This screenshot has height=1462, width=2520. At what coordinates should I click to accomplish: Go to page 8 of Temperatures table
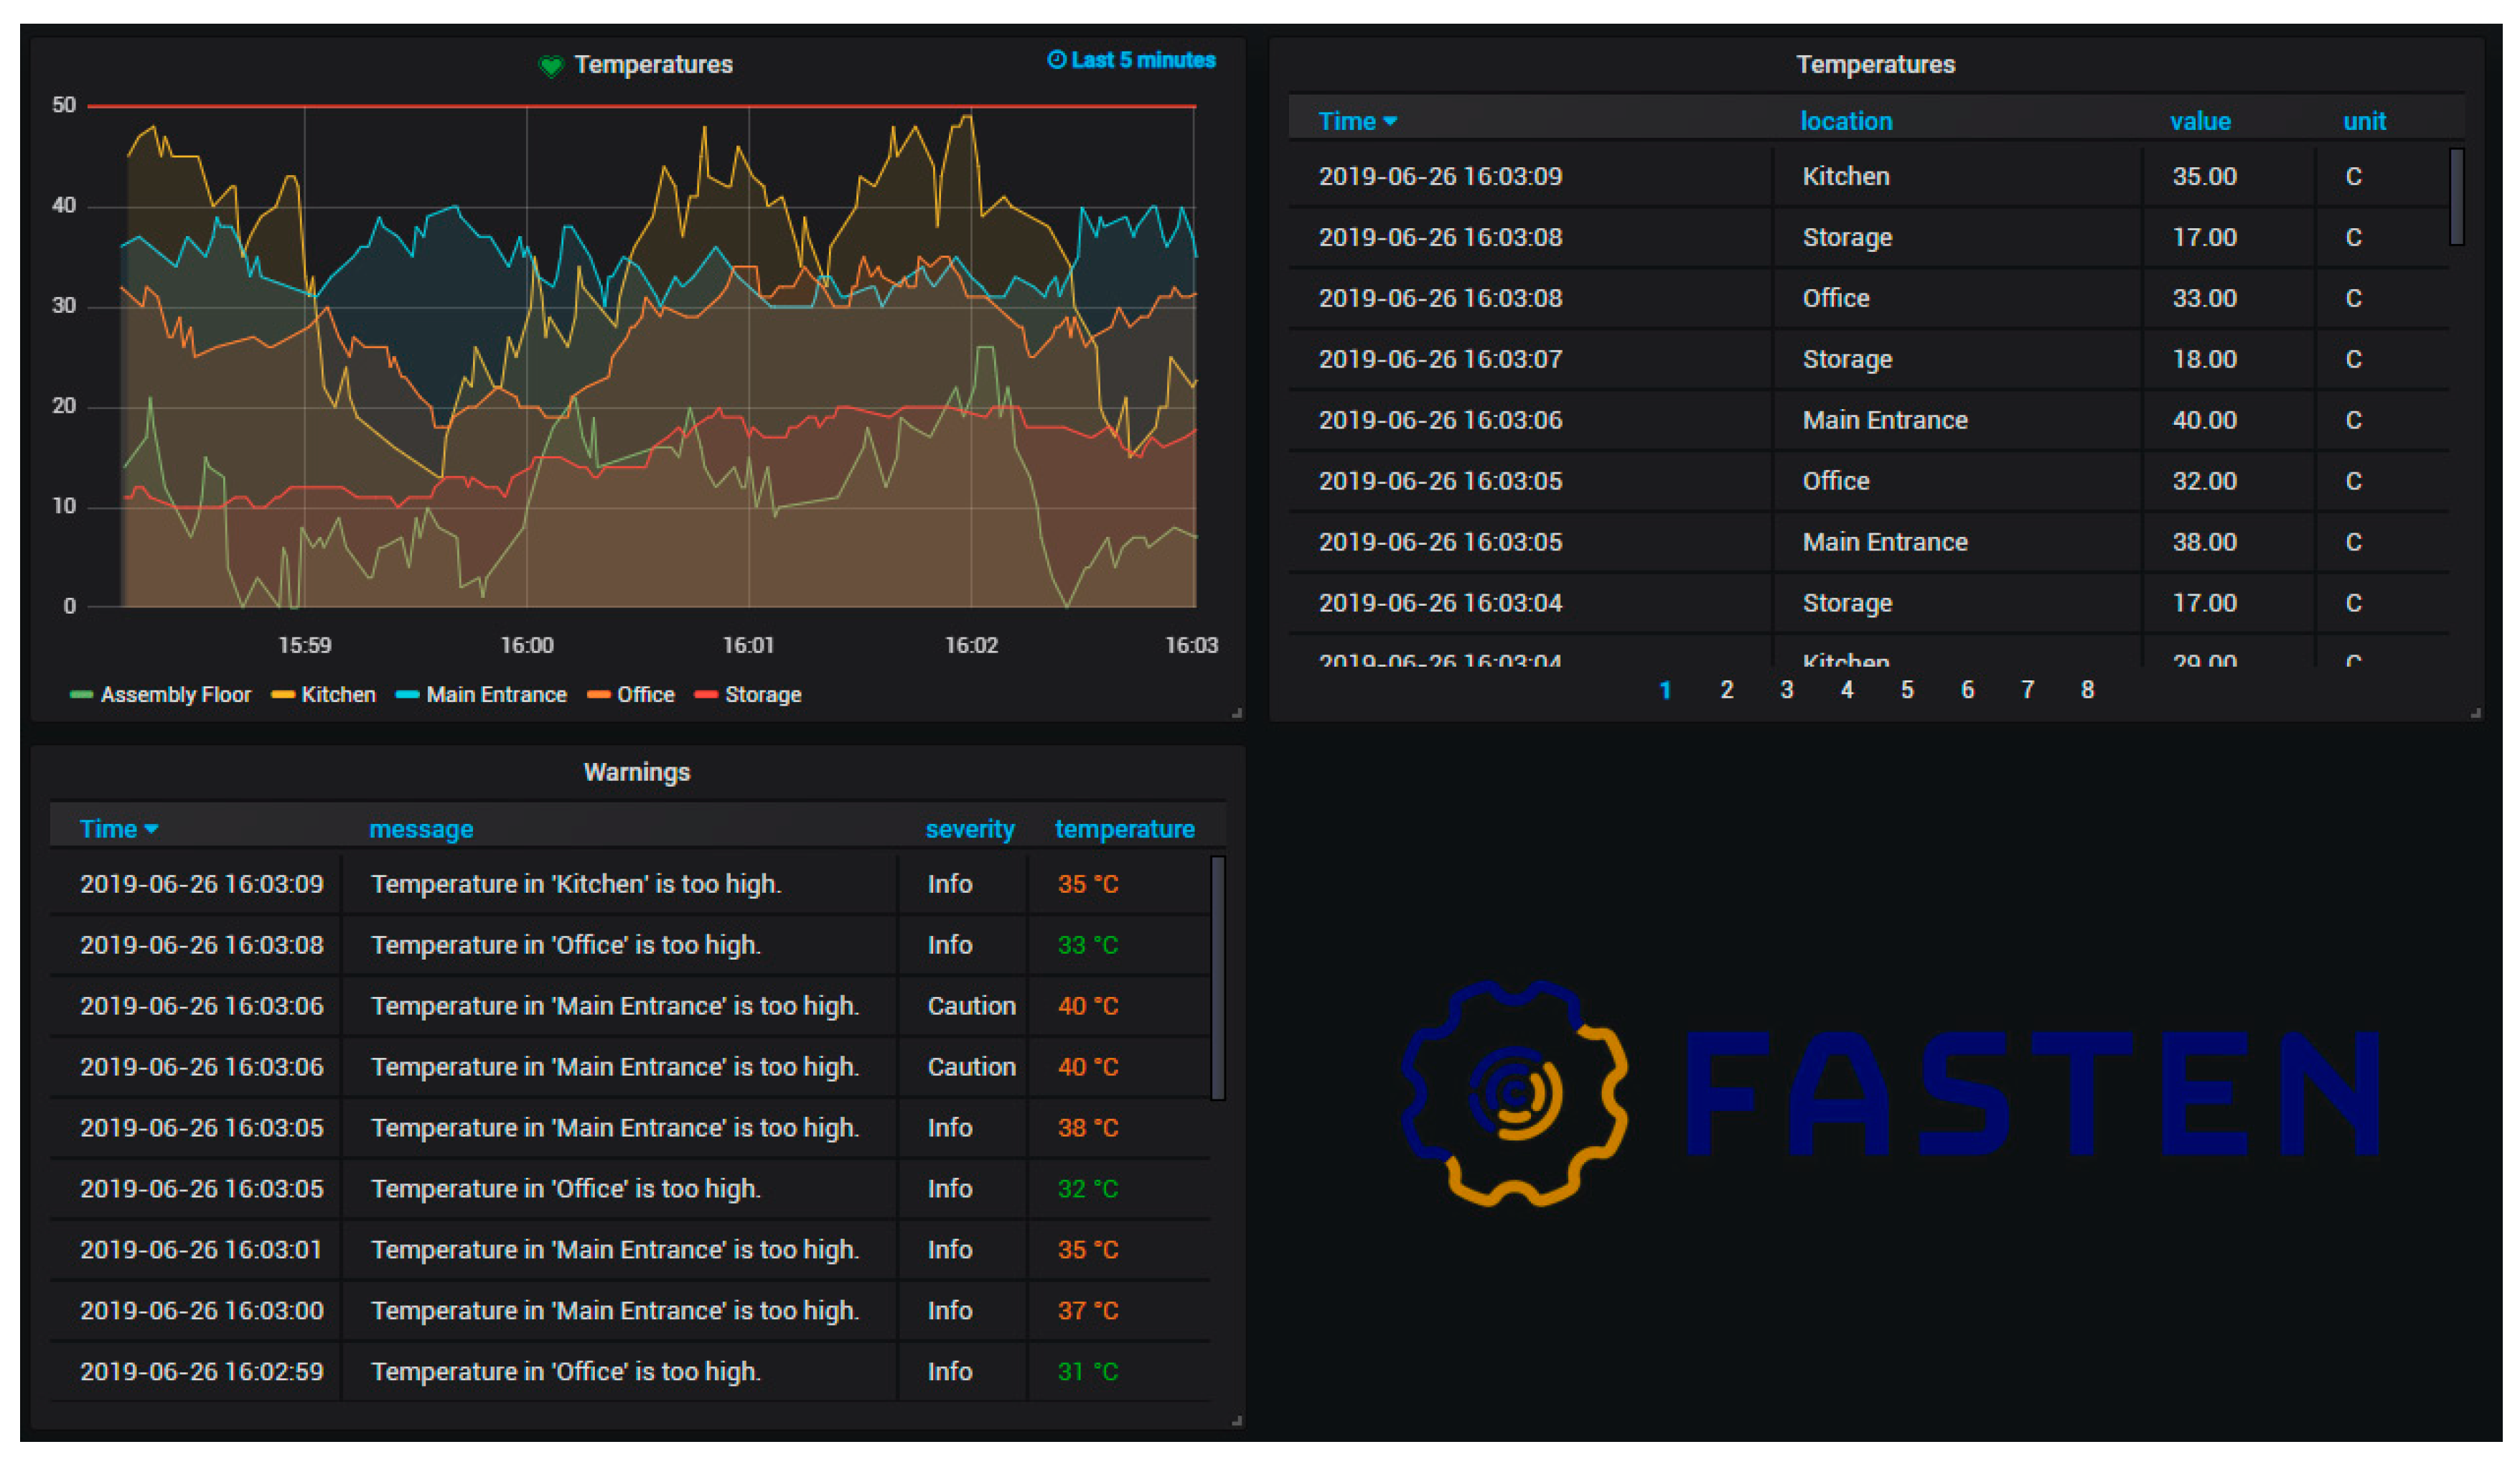pos(2087,690)
